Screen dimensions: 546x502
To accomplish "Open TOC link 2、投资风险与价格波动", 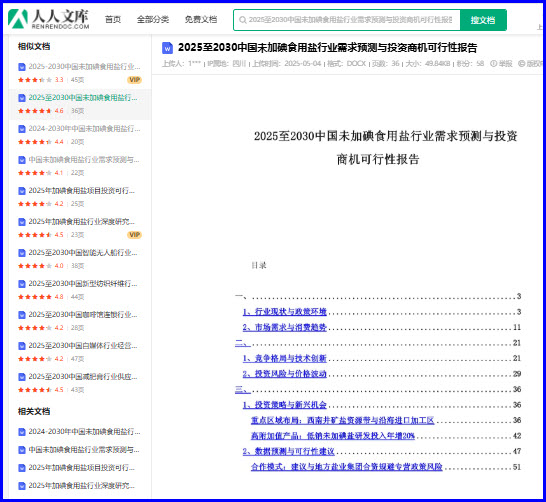I will [284, 374].
